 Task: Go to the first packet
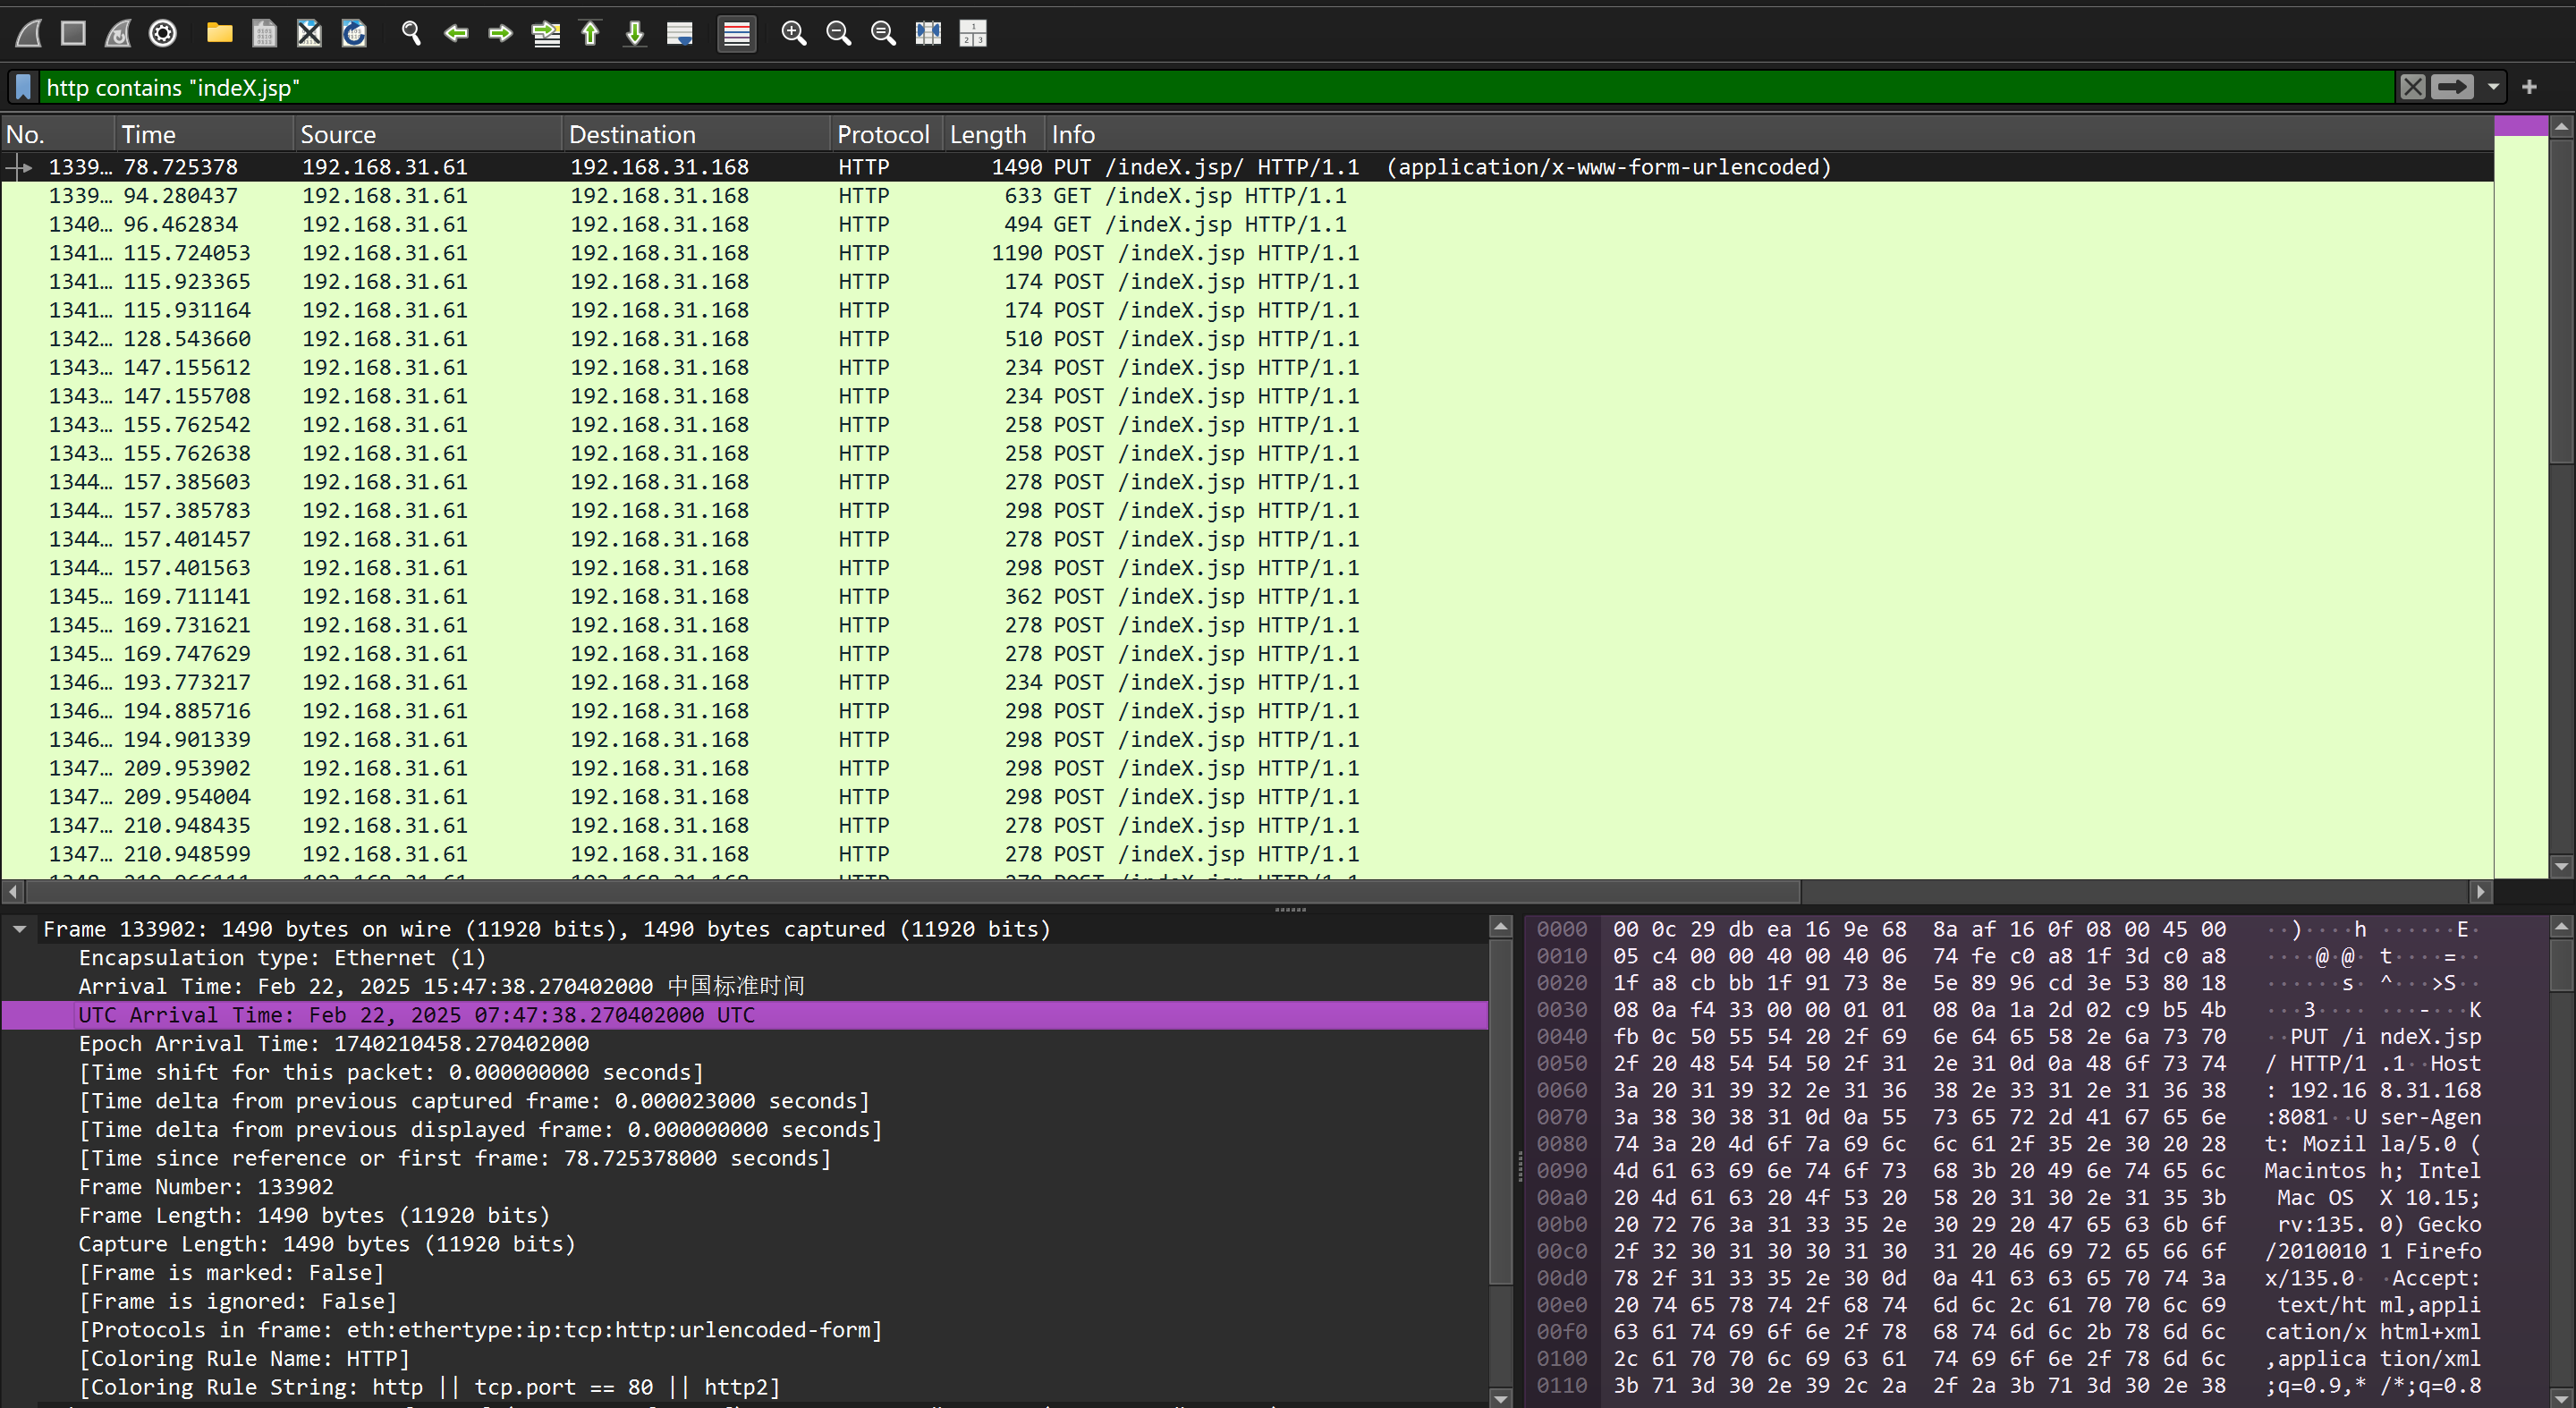point(590,34)
